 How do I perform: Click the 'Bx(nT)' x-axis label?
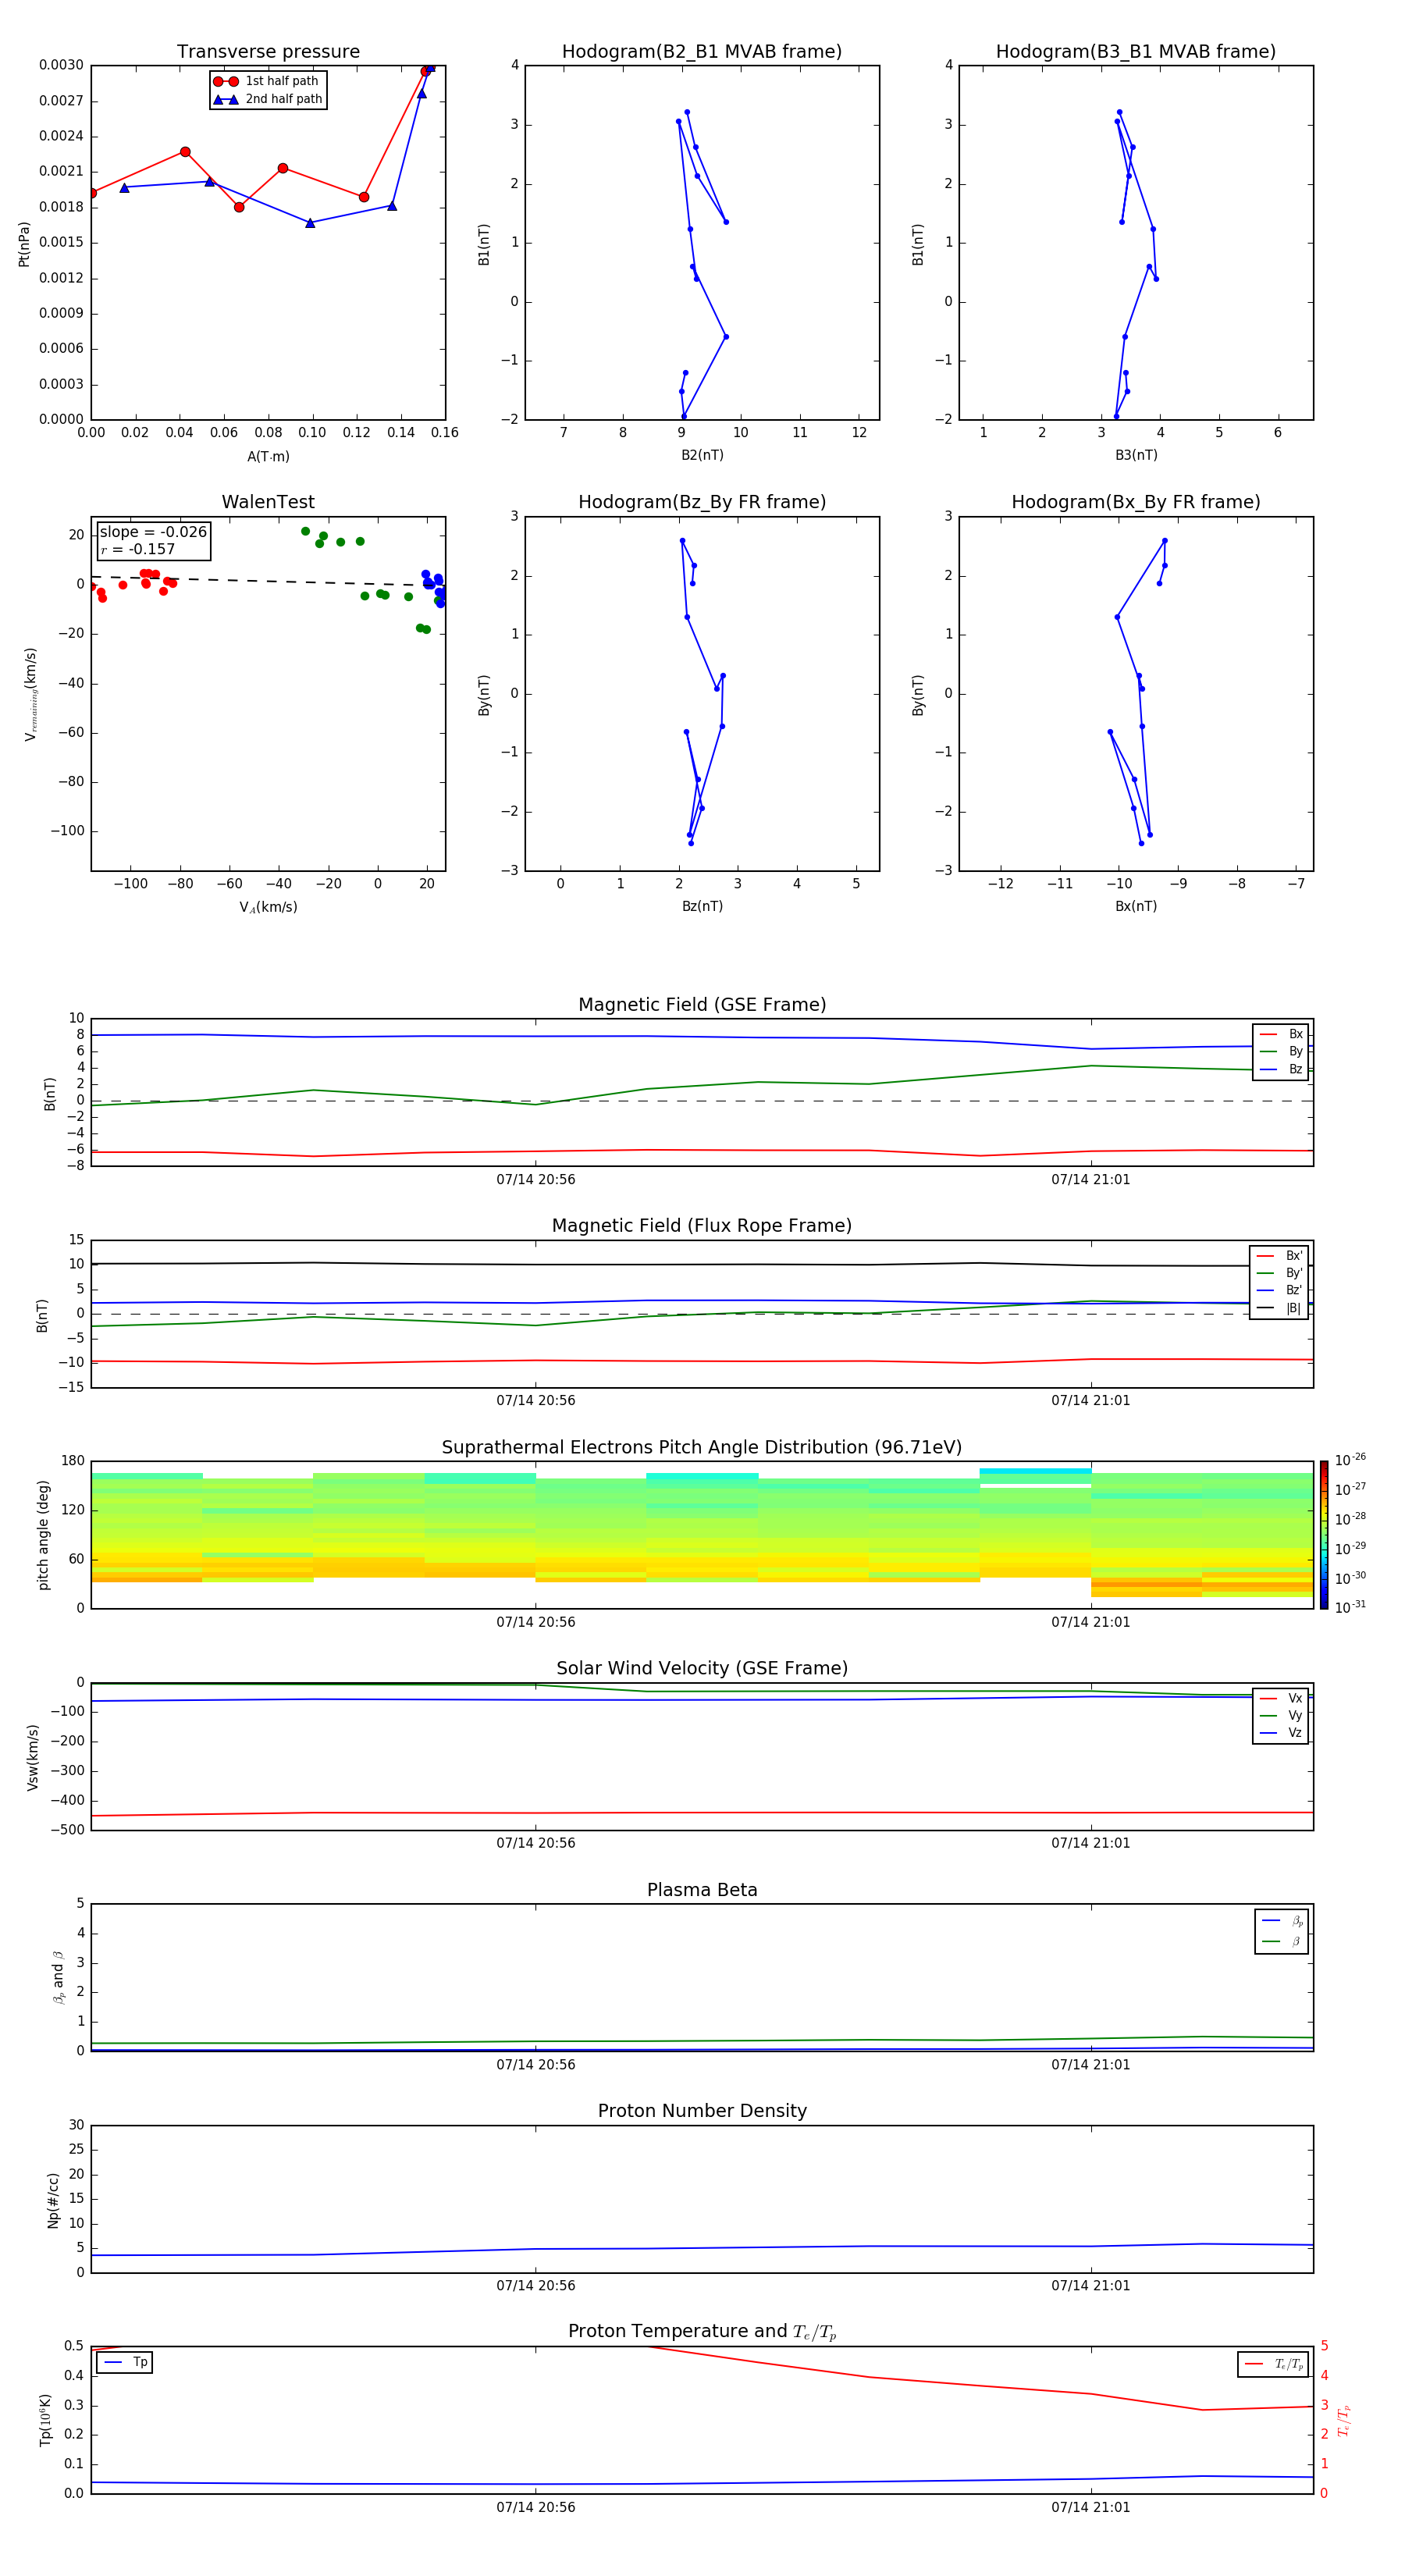click(x=1136, y=906)
